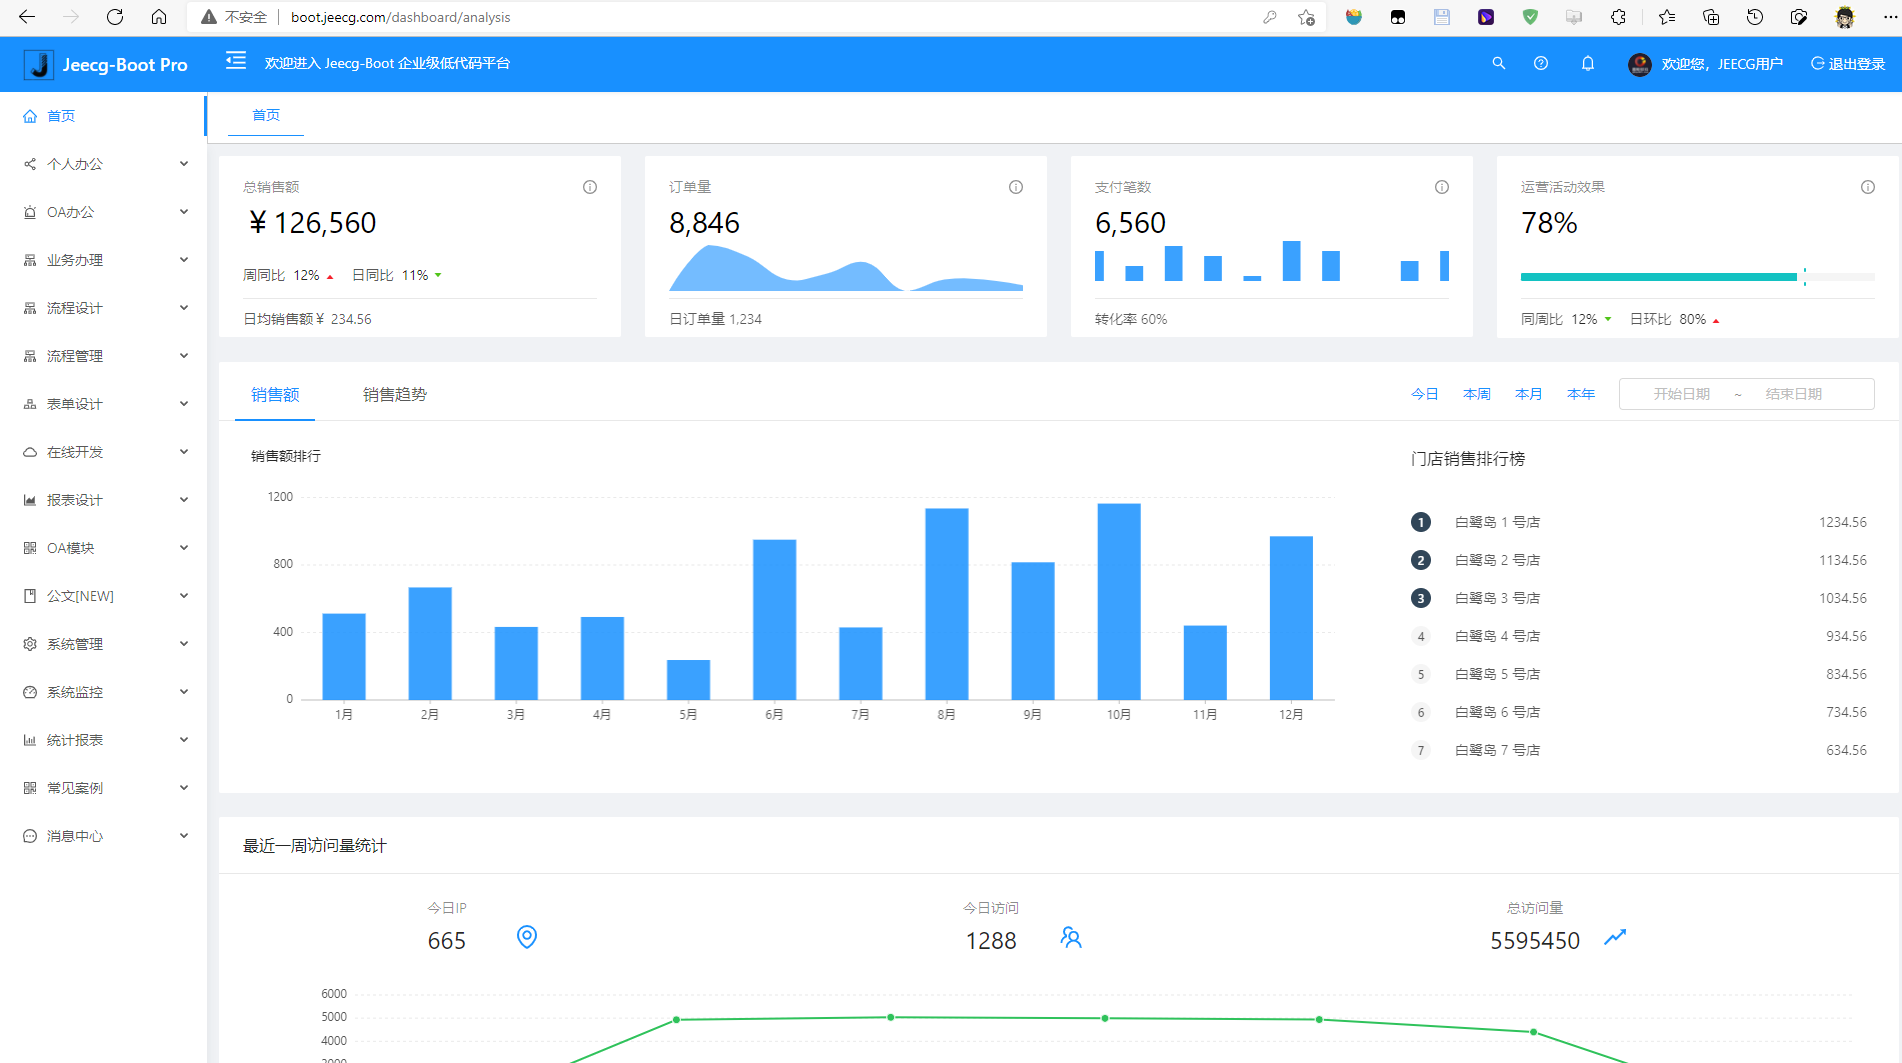This screenshot has height=1063, width=1902.
Task: Add page to favorites star icon
Action: pyautogui.click(x=1306, y=17)
